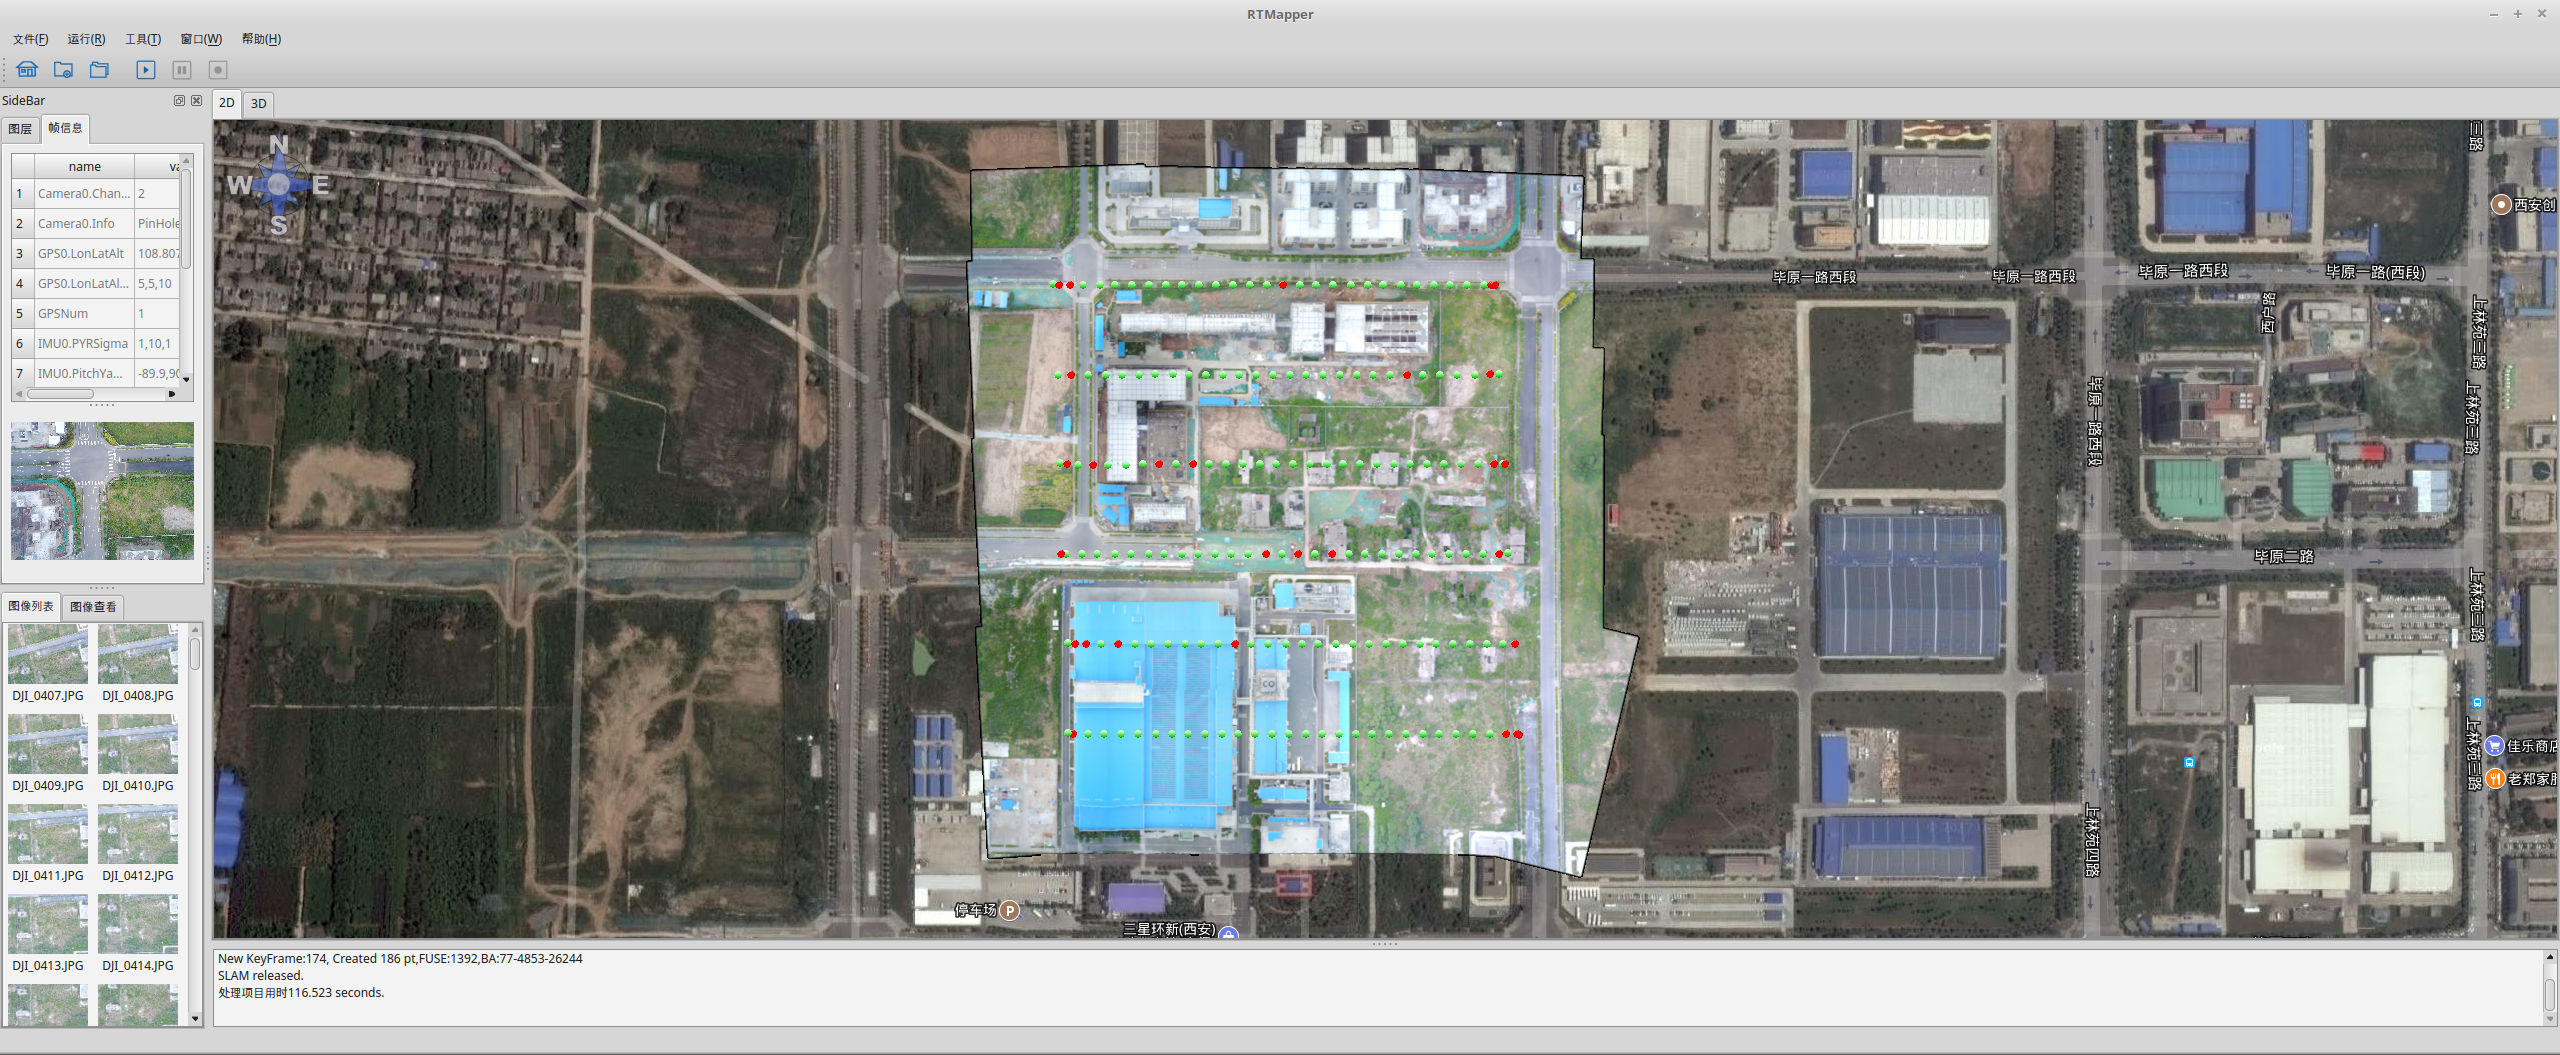
Task: Pause processing using the pause icon
Action: pyautogui.click(x=181, y=69)
